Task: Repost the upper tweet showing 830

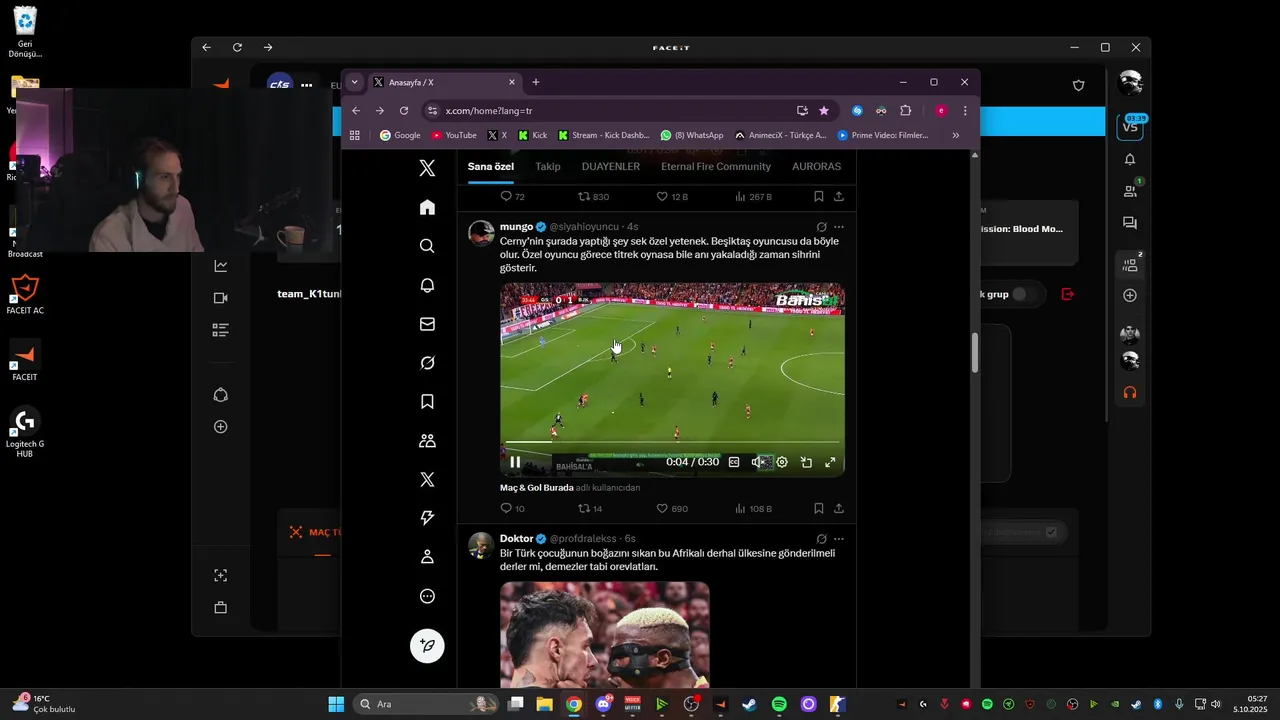Action: pyautogui.click(x=593, y=197)
